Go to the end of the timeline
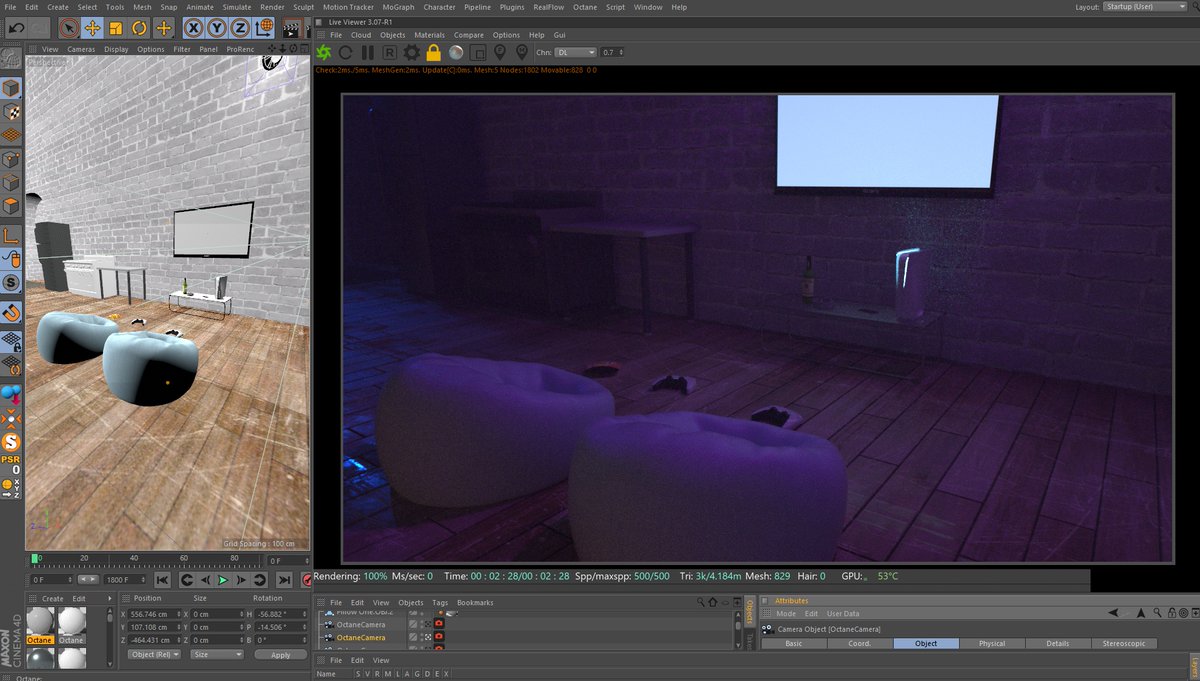 [x=284, y=580]
